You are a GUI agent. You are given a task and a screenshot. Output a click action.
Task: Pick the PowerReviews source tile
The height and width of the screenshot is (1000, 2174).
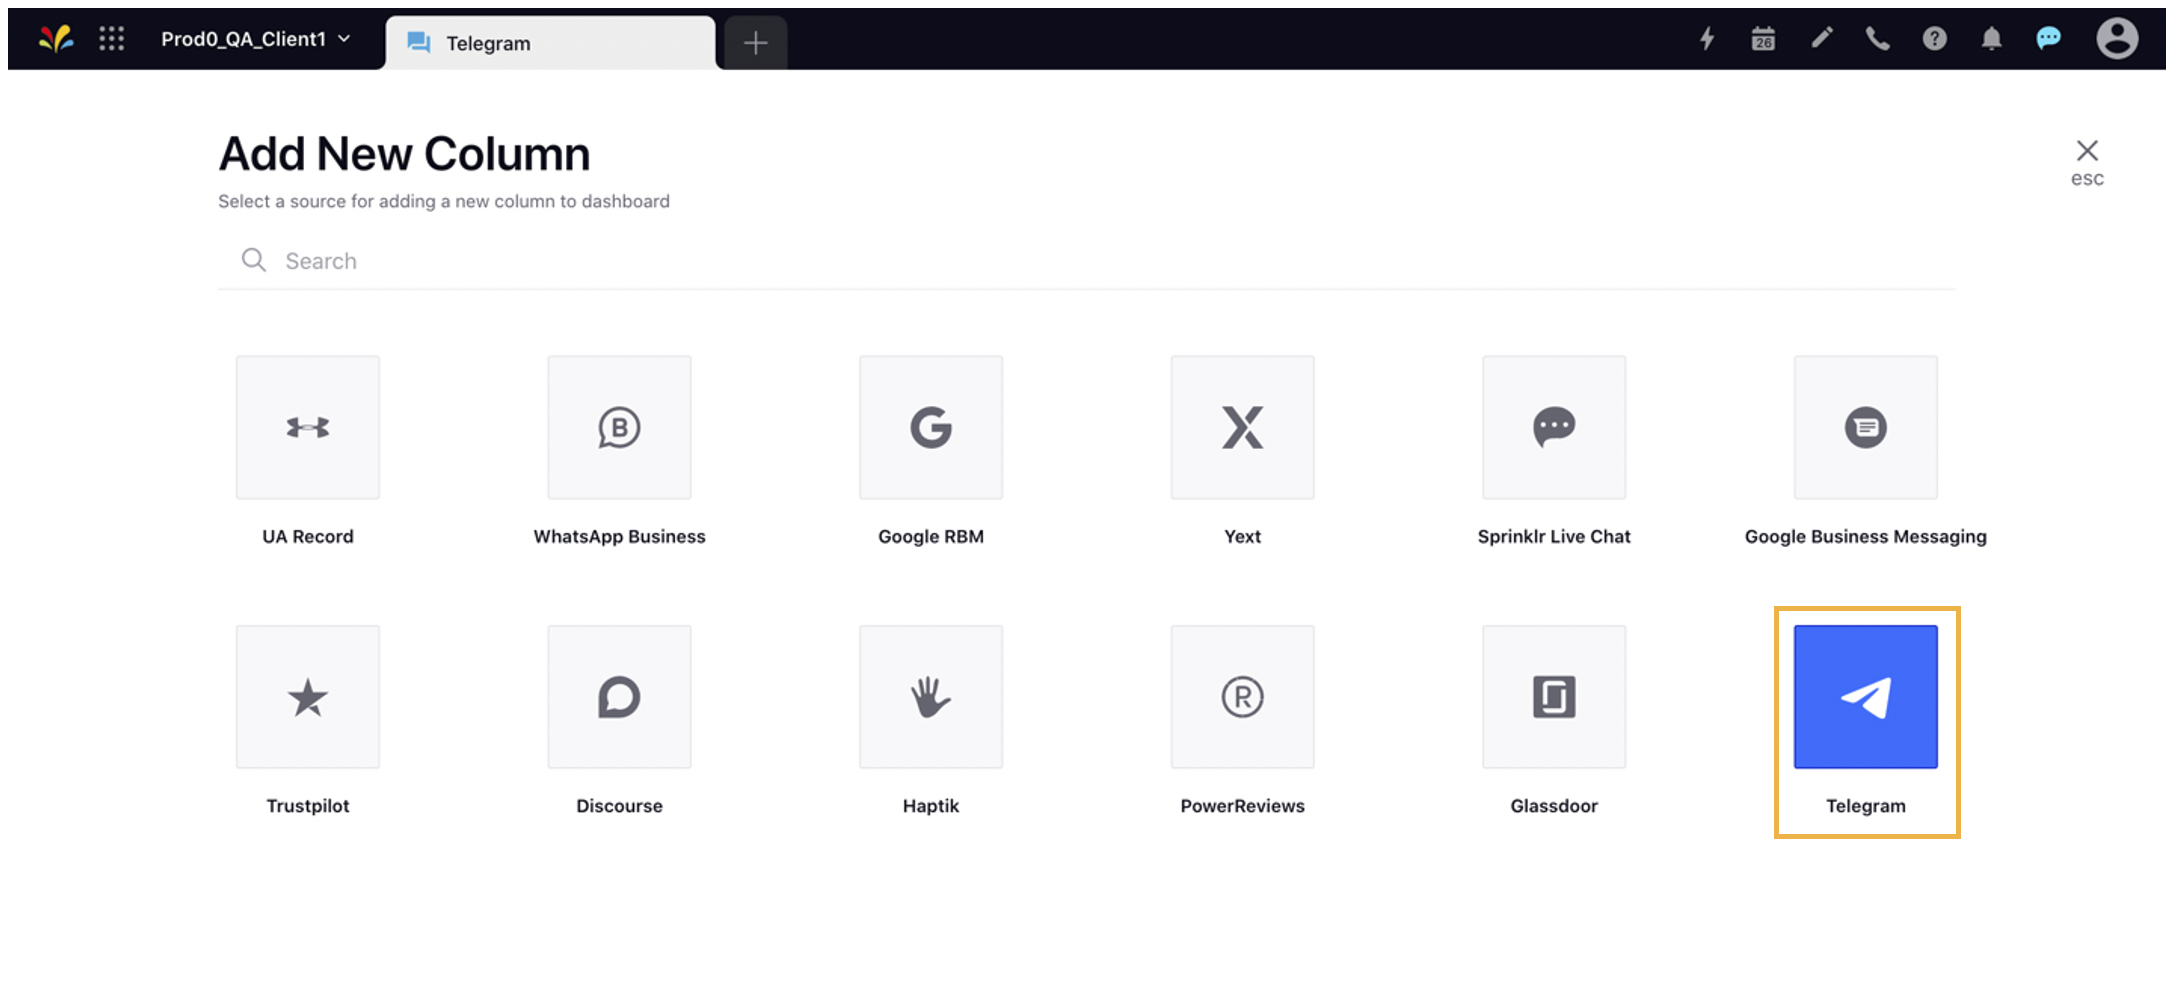[x=1242, y=697]
